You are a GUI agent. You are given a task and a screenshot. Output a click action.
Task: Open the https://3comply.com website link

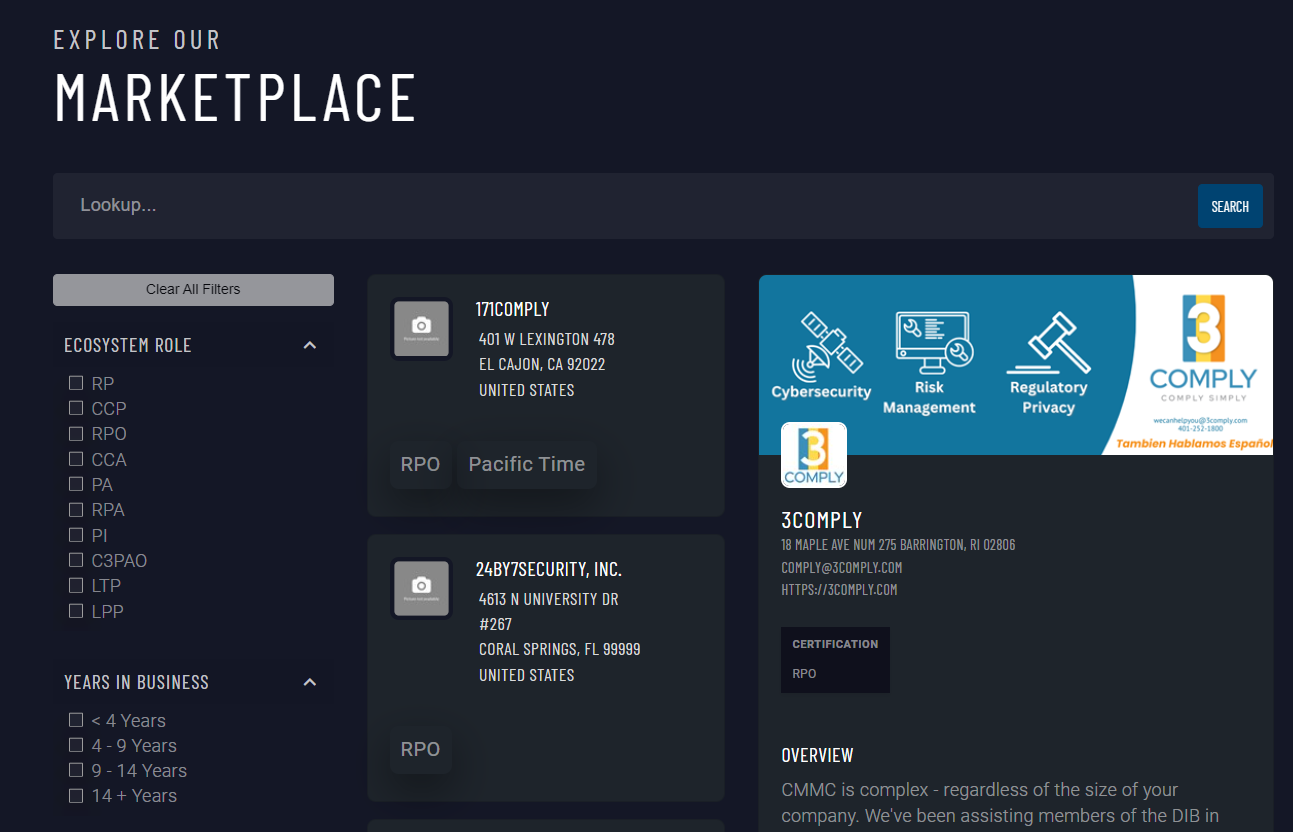pos(839,589)
